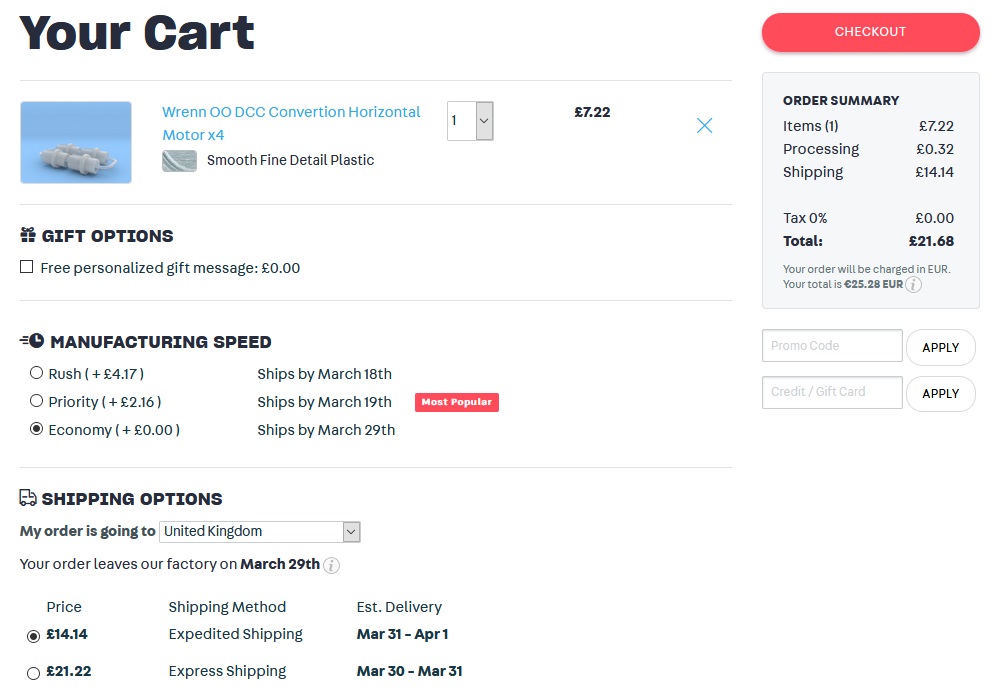The image size is (1008, 699).
Task: Click the gift box icon in Gift Options
Action: coord(28,236)
